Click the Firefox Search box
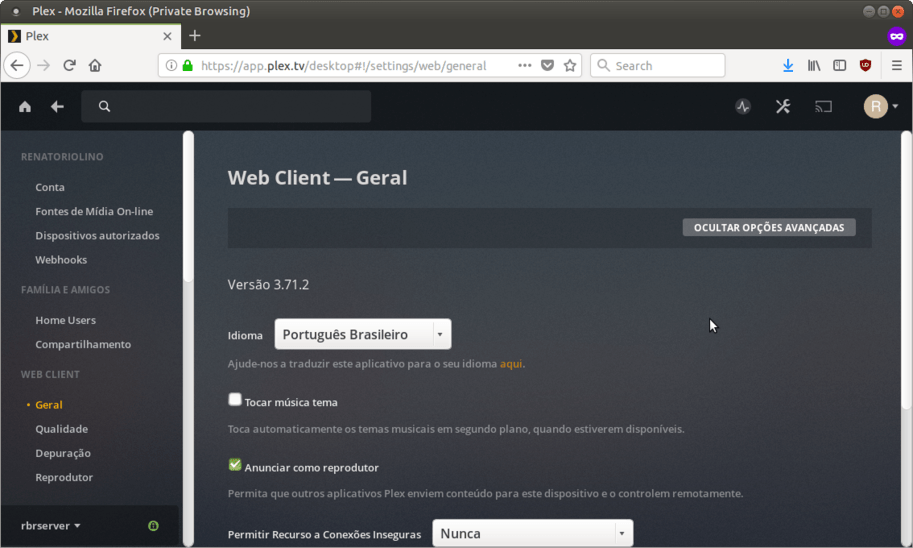This screenshot has width=913, height=548. coord(658,65)
